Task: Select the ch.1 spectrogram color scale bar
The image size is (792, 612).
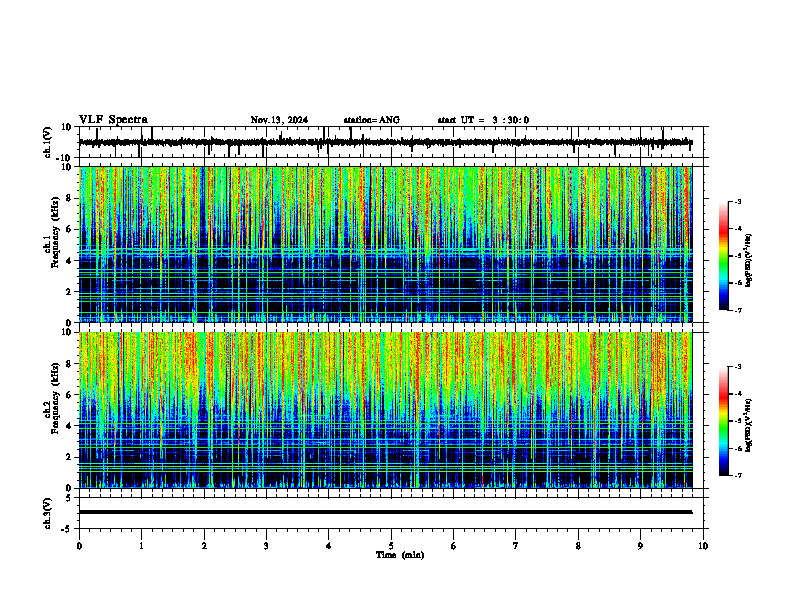Action: point(724,256)
